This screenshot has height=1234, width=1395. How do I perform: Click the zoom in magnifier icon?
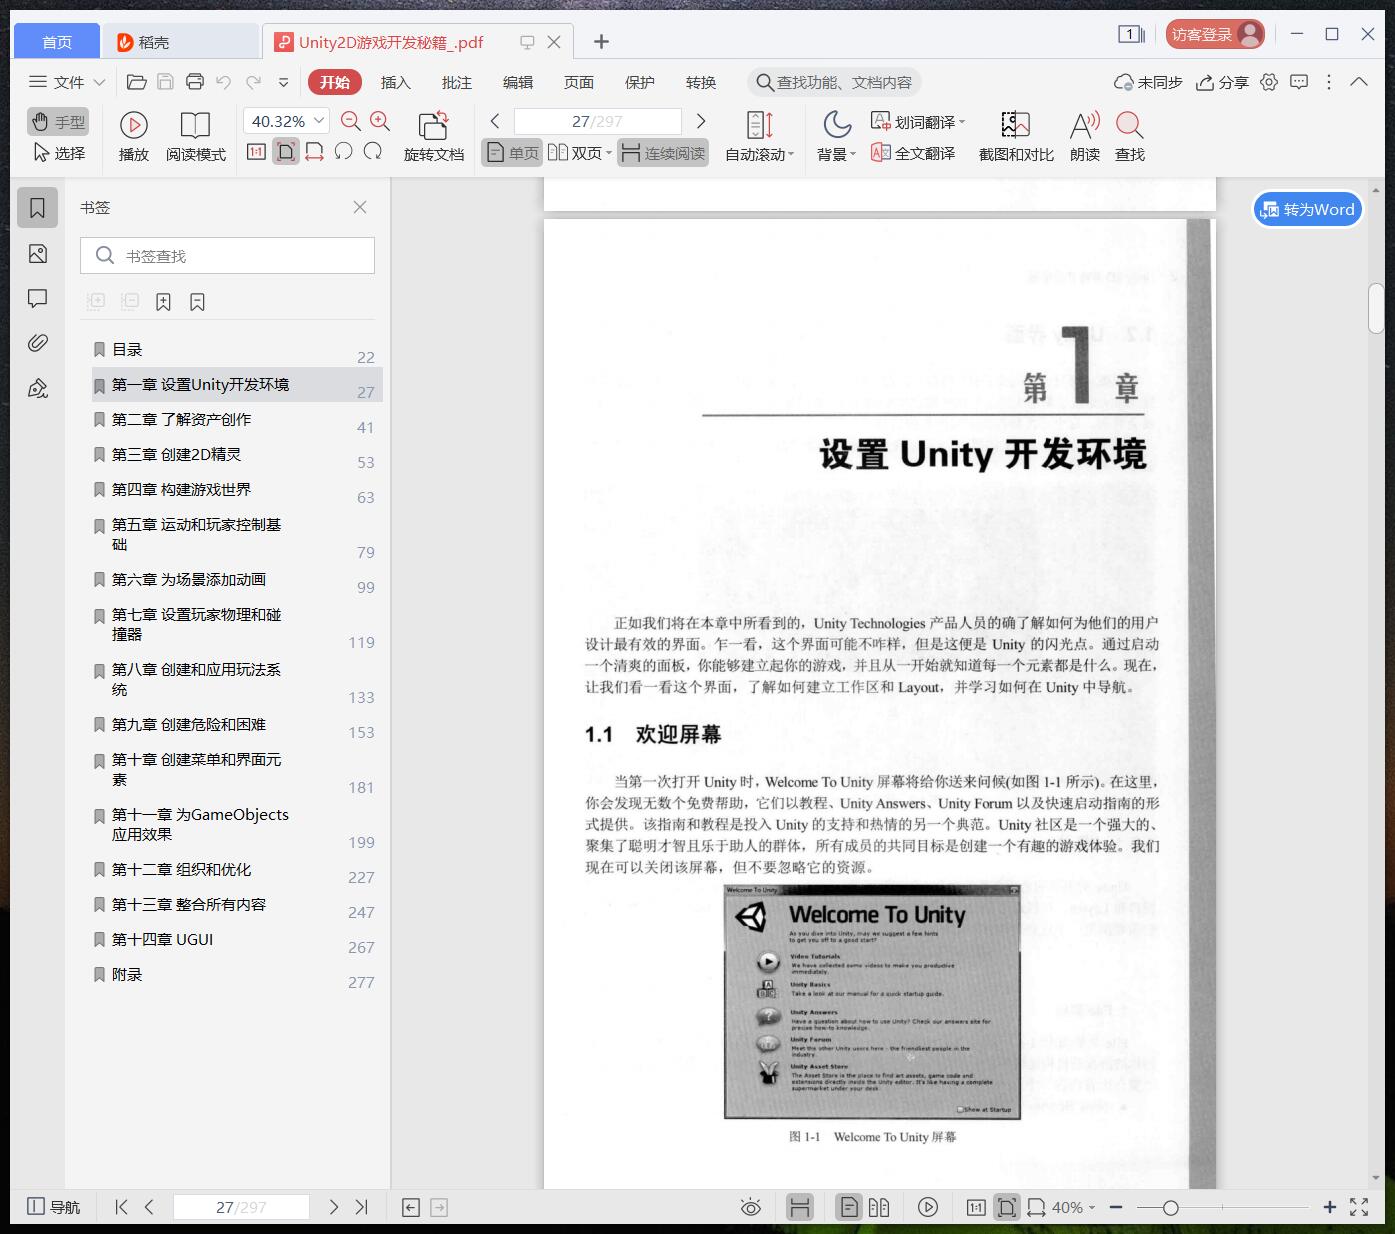(380, 121)
